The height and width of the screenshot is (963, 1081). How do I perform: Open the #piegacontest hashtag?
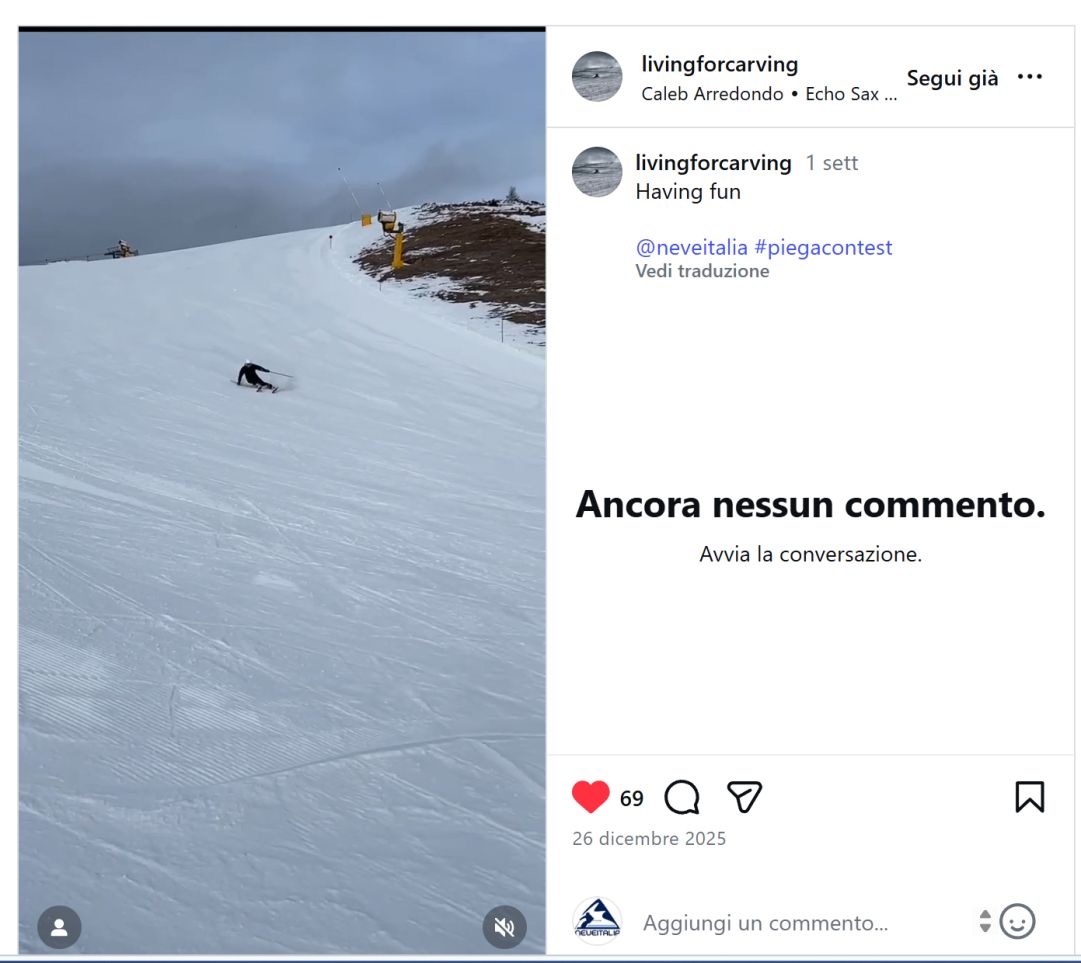tap(823, 247)
